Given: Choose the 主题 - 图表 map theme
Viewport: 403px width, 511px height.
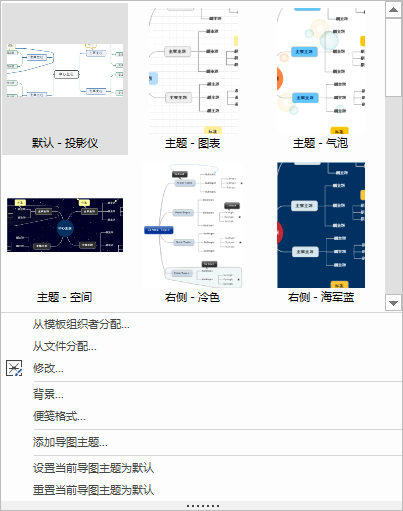Looking at the screenshot, I should [x=193, y=79].
